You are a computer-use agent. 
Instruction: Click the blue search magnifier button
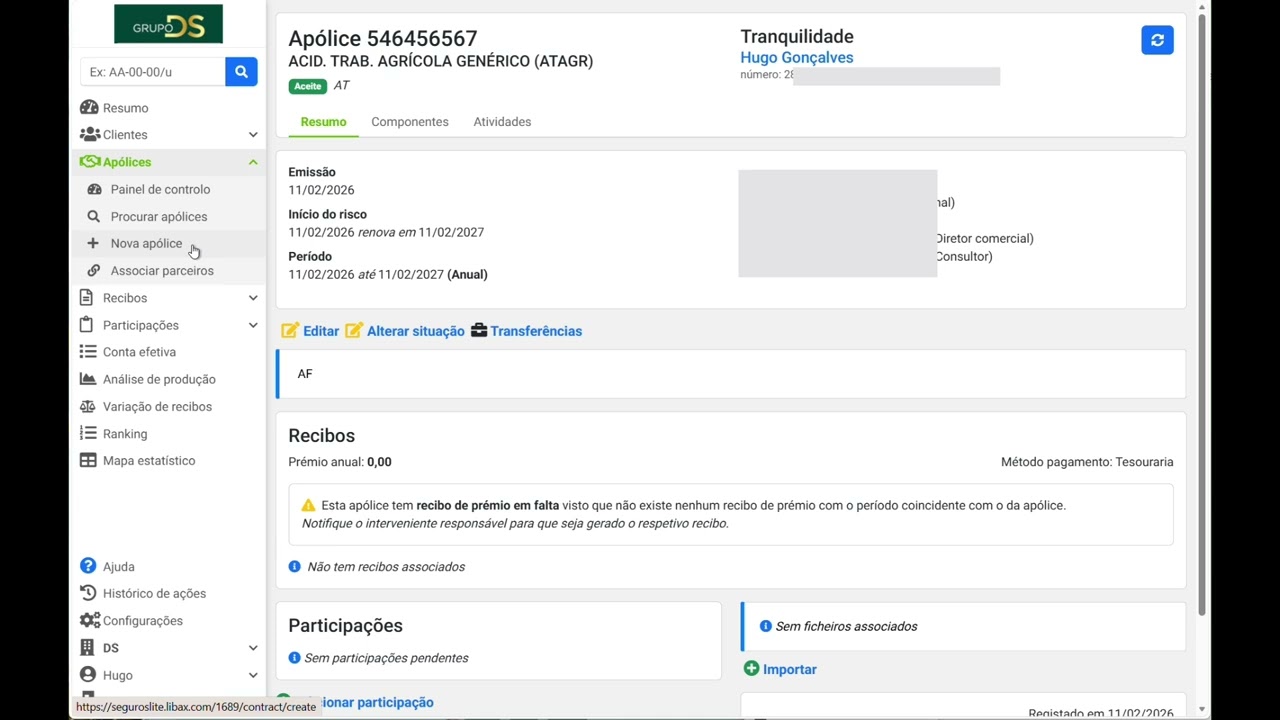click(x=241, y=72)
